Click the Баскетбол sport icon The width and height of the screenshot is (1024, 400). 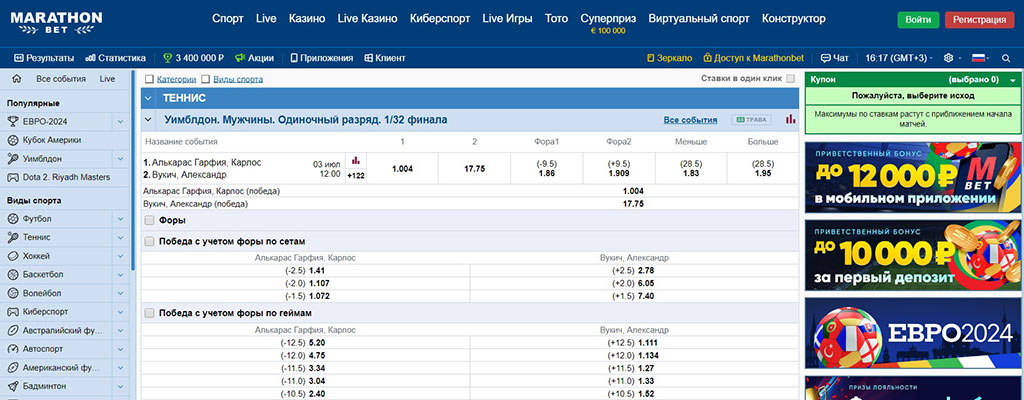(12, 275)
